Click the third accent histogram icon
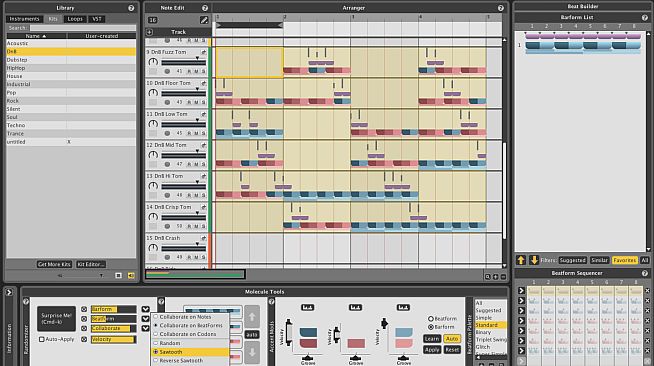This screenshot has height=366, width=654. pos(403,308)
